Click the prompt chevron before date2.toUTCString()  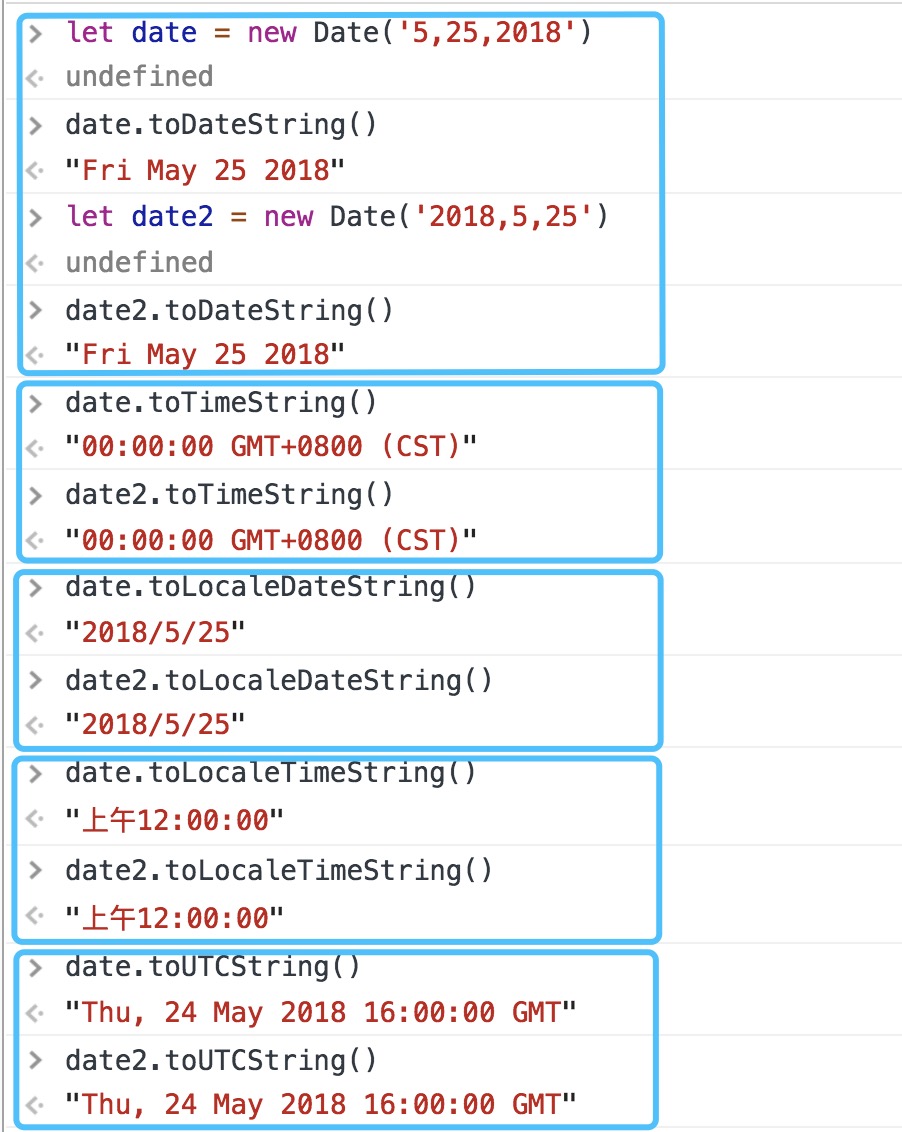(37, 1060)
